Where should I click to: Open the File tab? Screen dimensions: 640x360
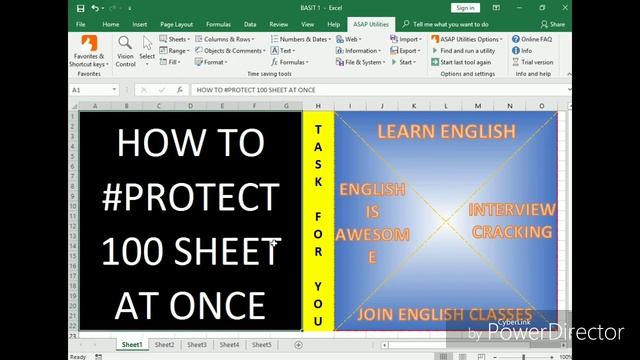click(81, 24)
